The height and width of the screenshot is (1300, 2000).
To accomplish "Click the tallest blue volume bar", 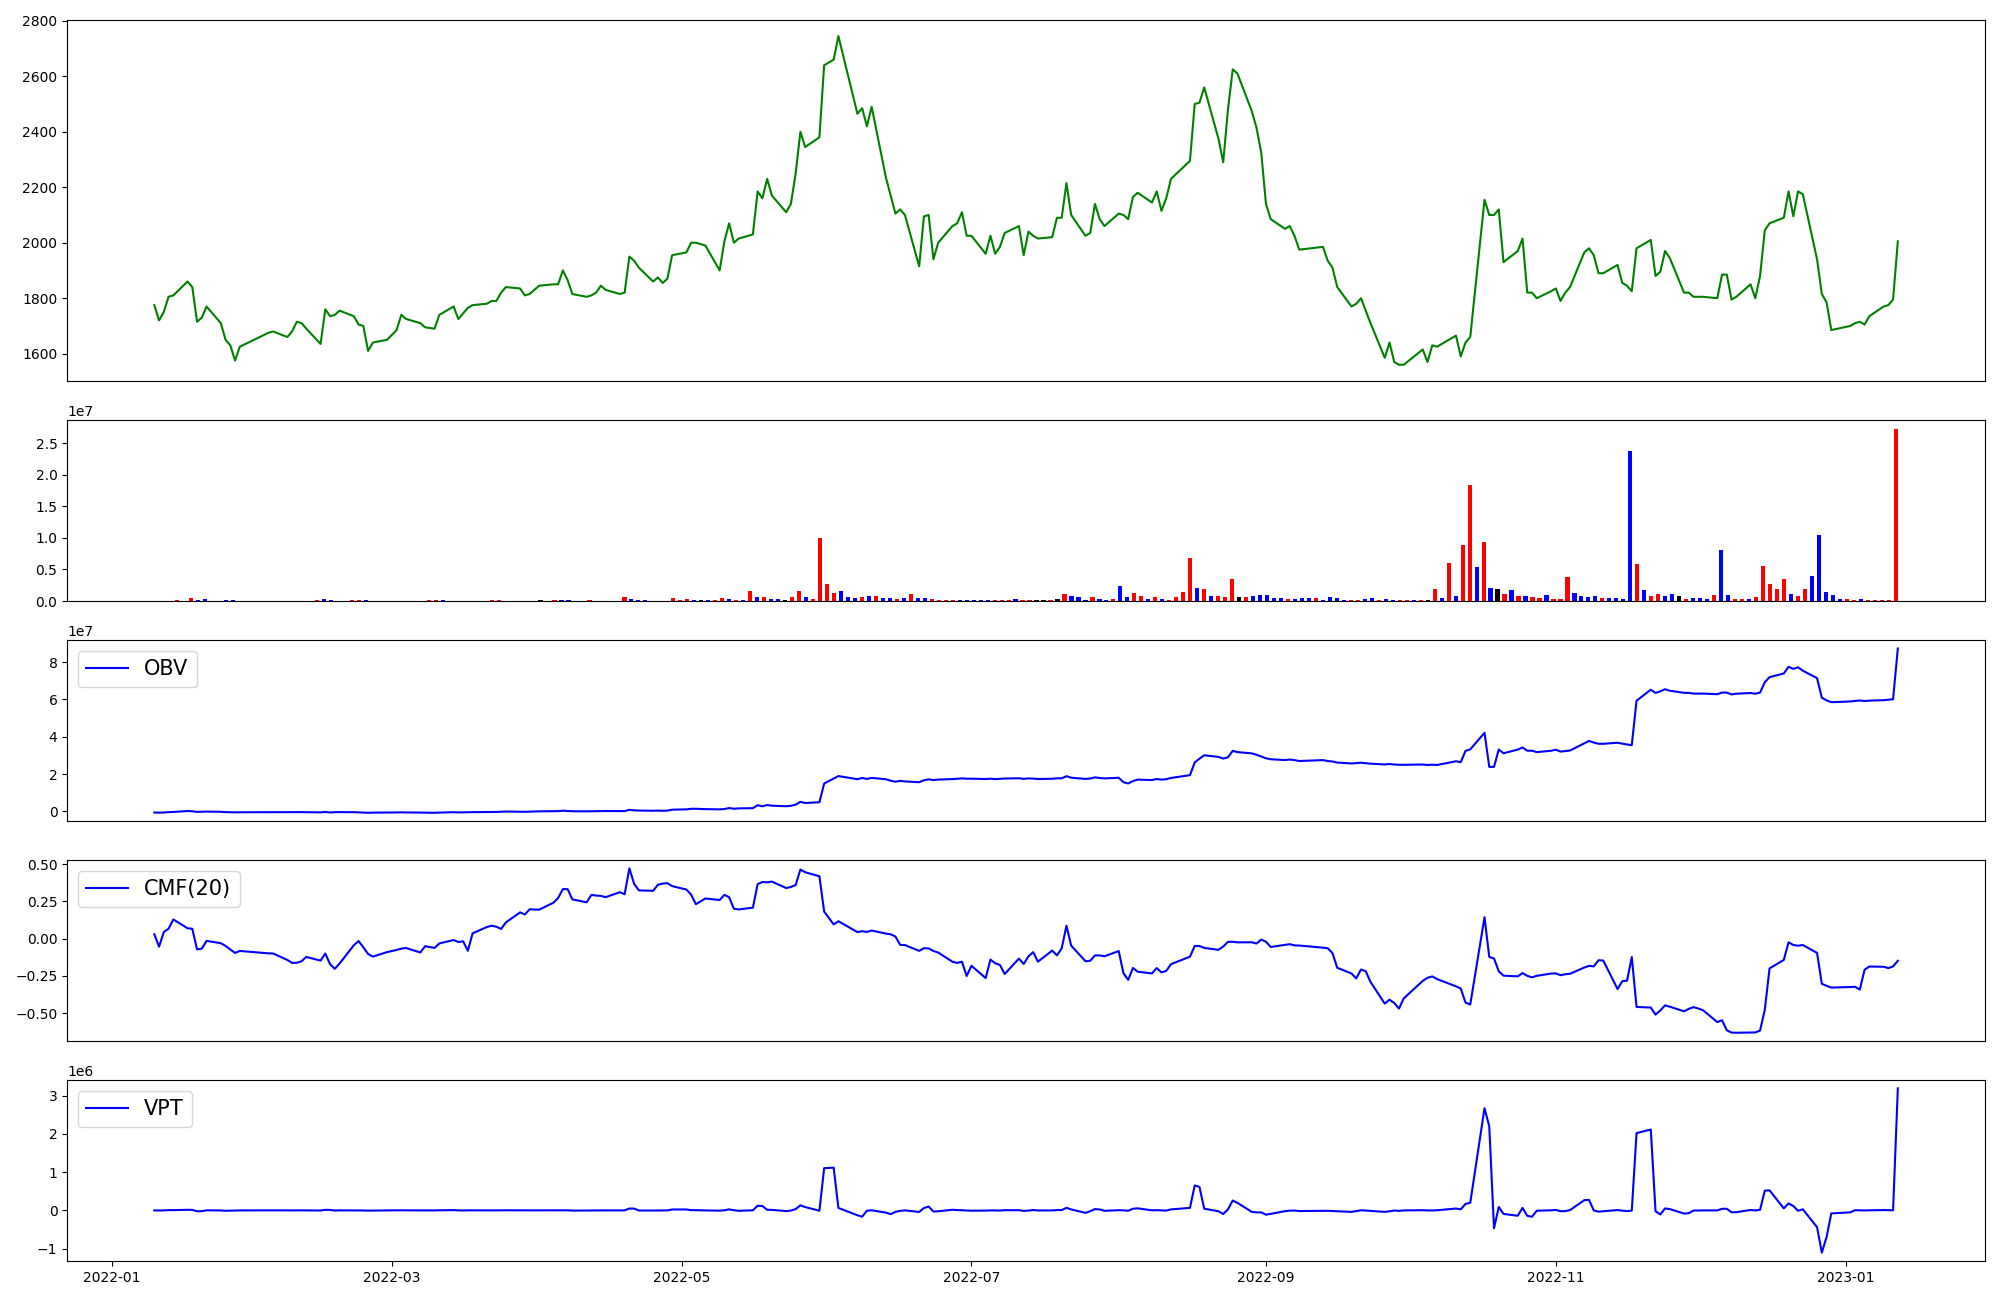I will [1630, 526].
